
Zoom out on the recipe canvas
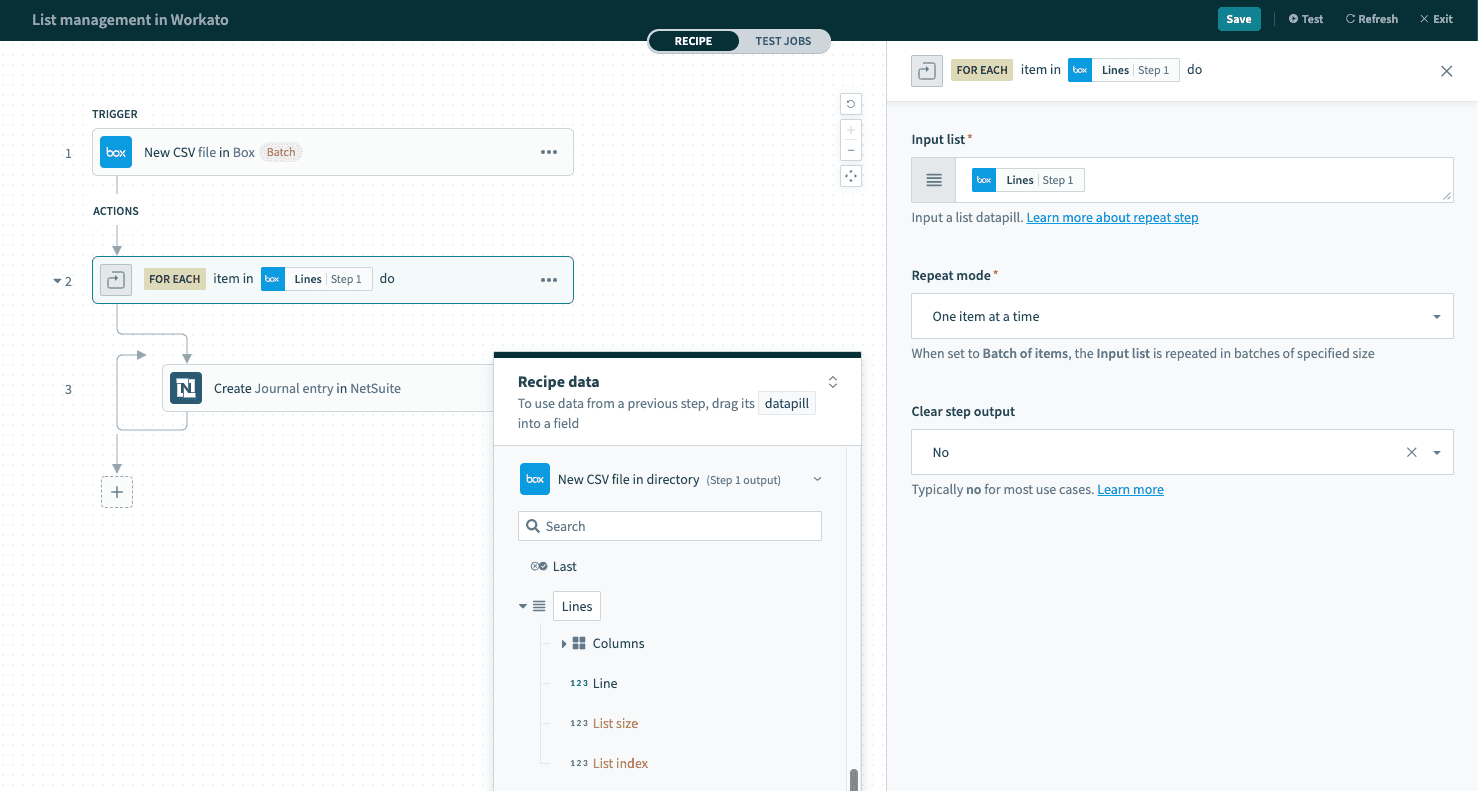(x=851, y=150)
